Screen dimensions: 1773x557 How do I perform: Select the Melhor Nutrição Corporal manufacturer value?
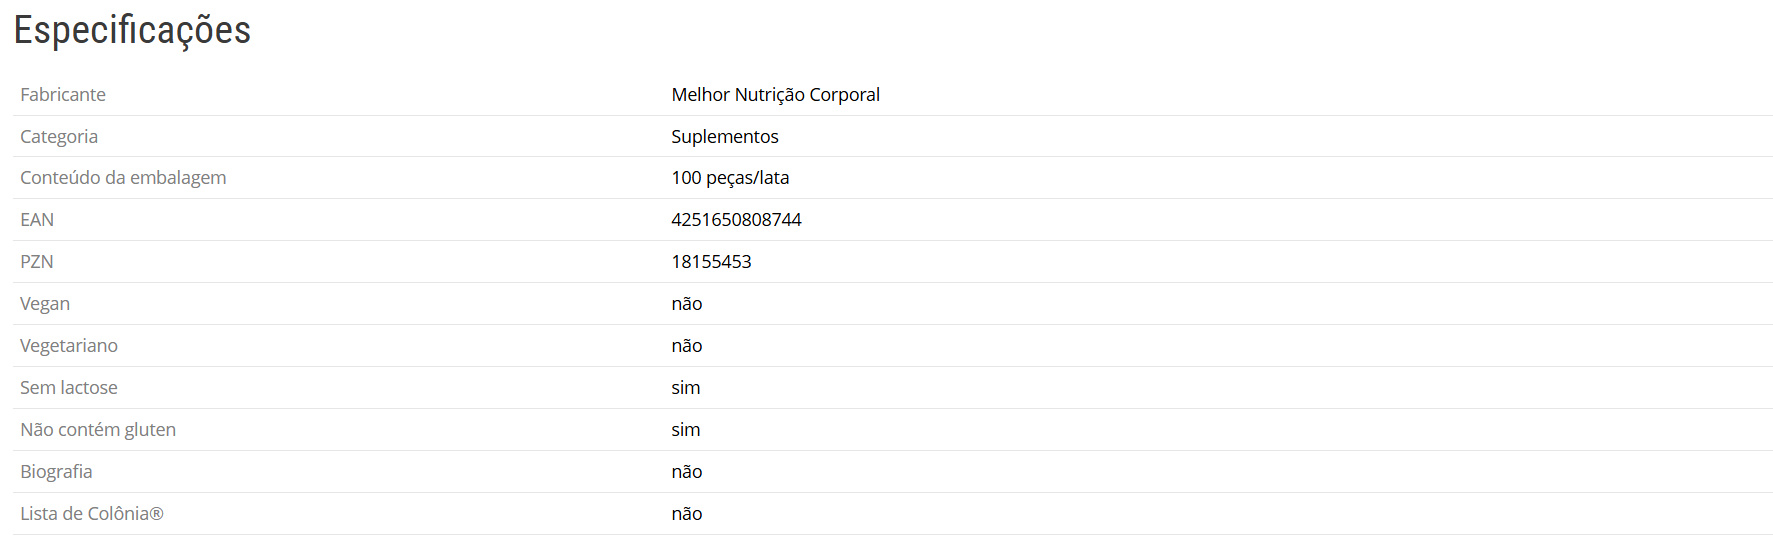775,95
